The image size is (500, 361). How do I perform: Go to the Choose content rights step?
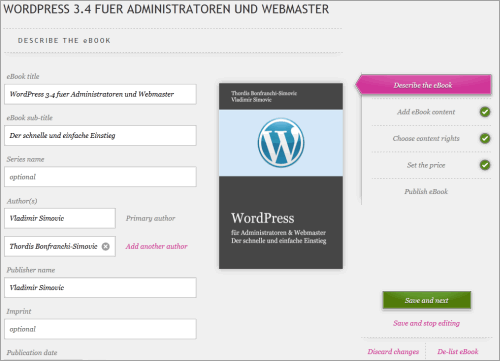(x=426, y=138)
